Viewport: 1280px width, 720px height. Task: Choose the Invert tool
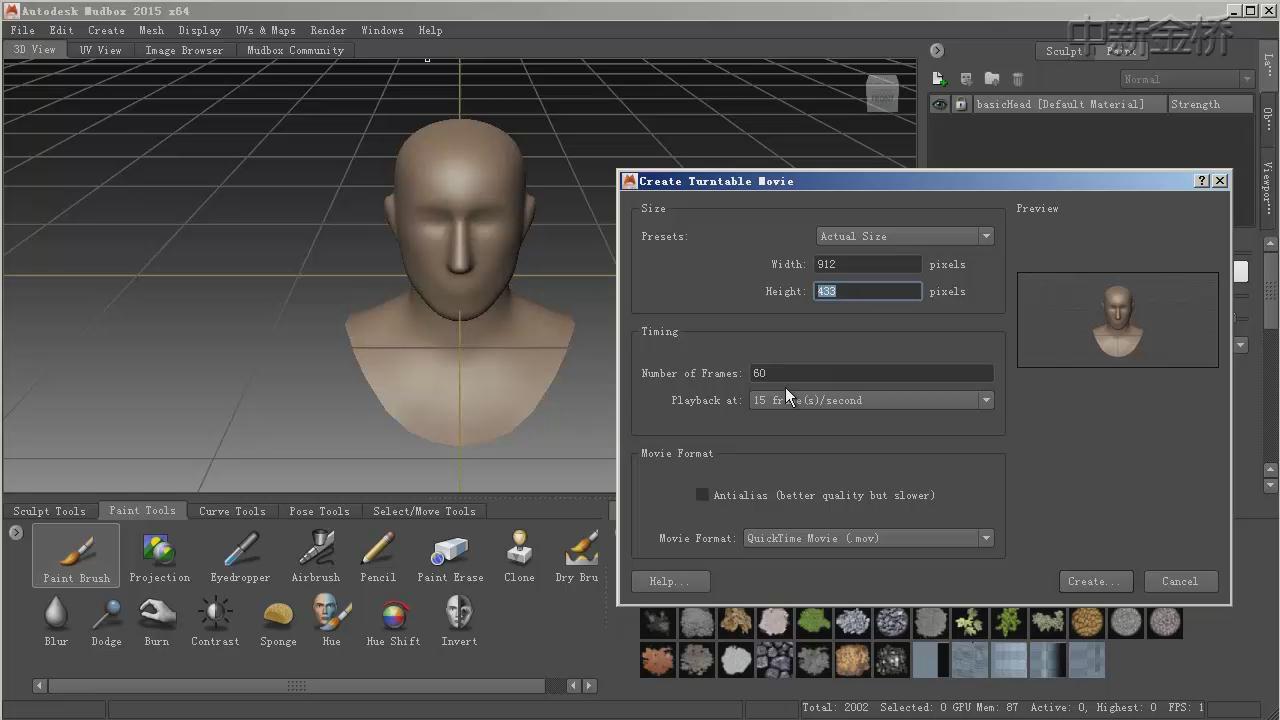click(459, 620)
